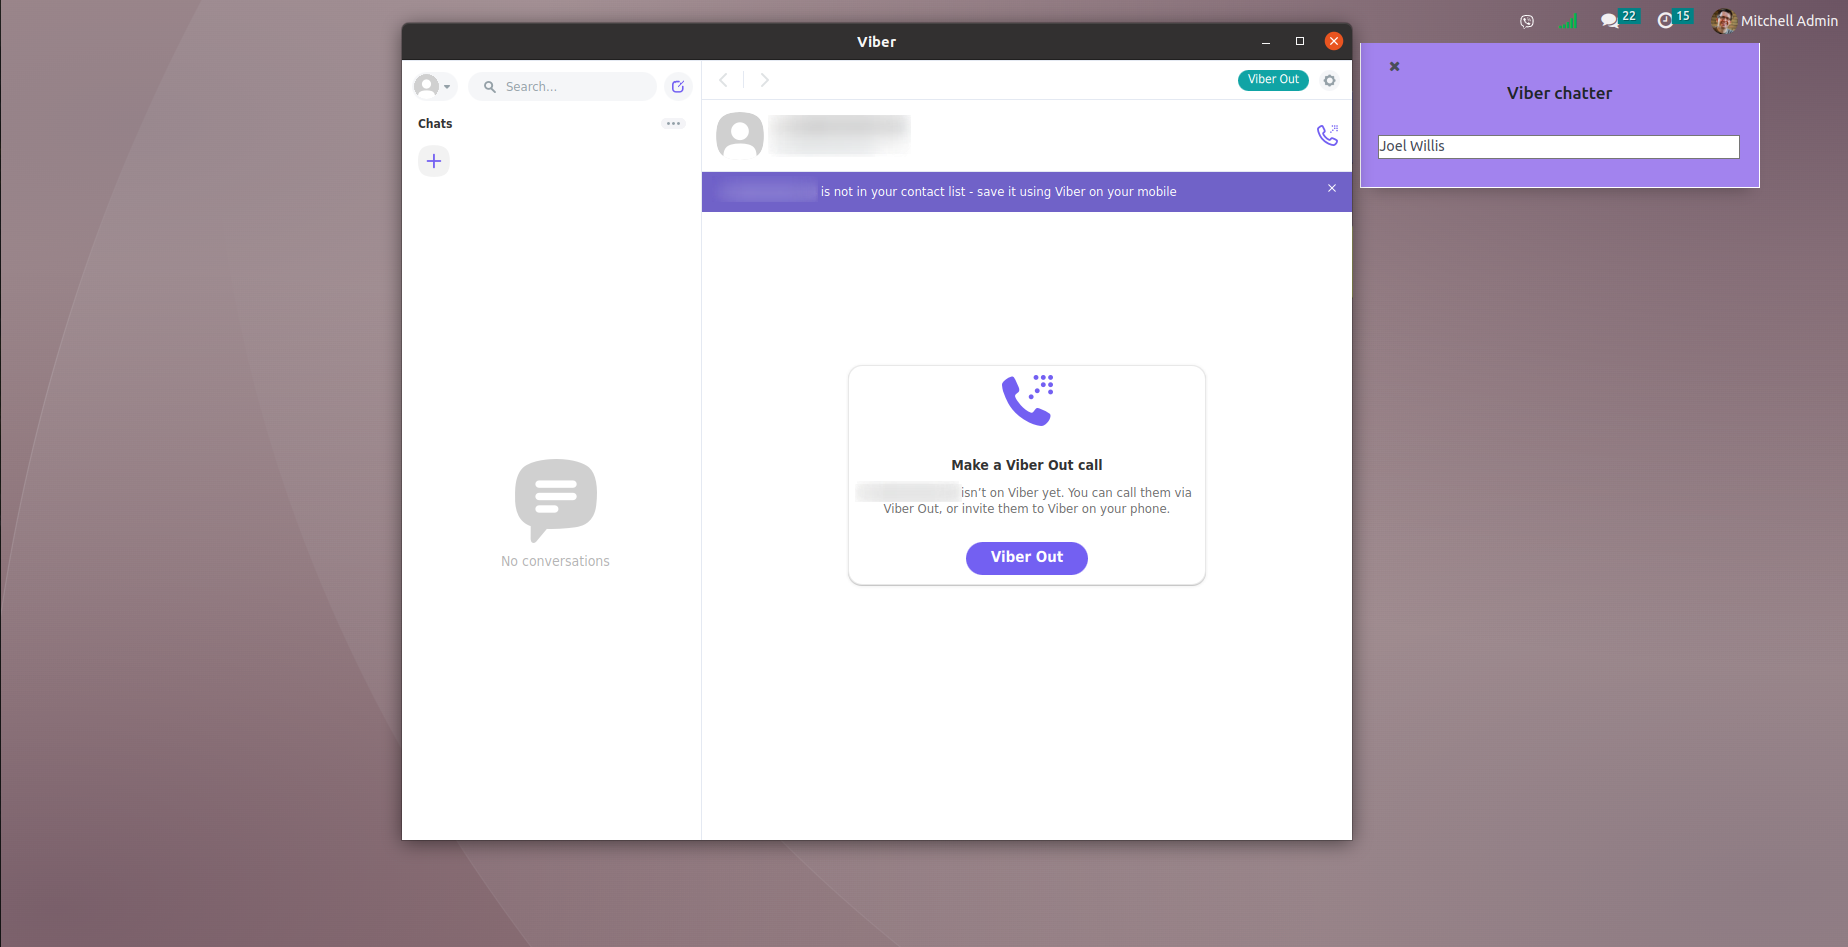This screenshot has width=1848, height=947.
Task: Open the Chats more options menu
Action: [673, 124]
